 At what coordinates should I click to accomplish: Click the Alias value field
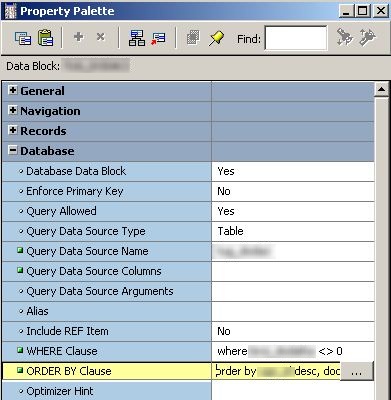tap(293, 311)
